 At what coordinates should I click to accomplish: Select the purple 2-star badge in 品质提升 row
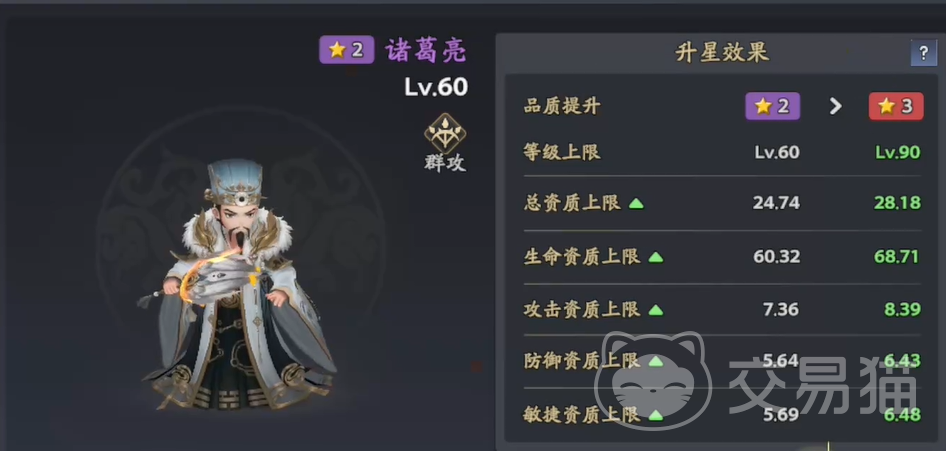(x=772, y=106)
